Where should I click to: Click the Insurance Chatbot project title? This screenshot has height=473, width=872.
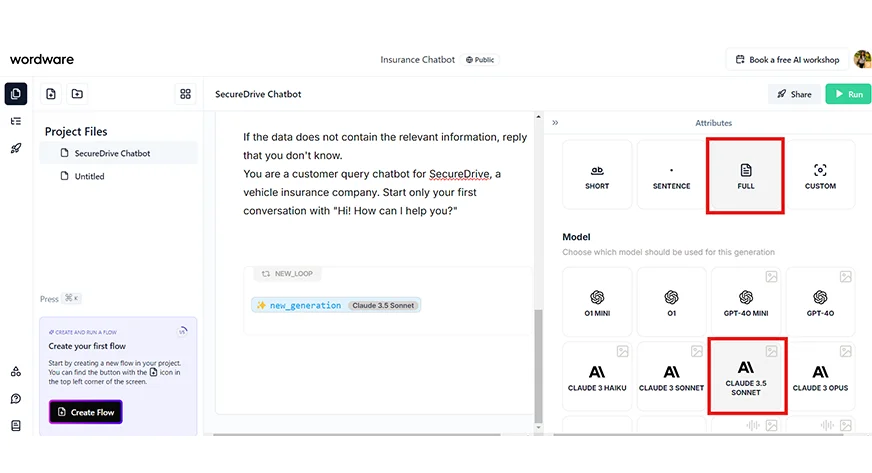coord(418,59)
